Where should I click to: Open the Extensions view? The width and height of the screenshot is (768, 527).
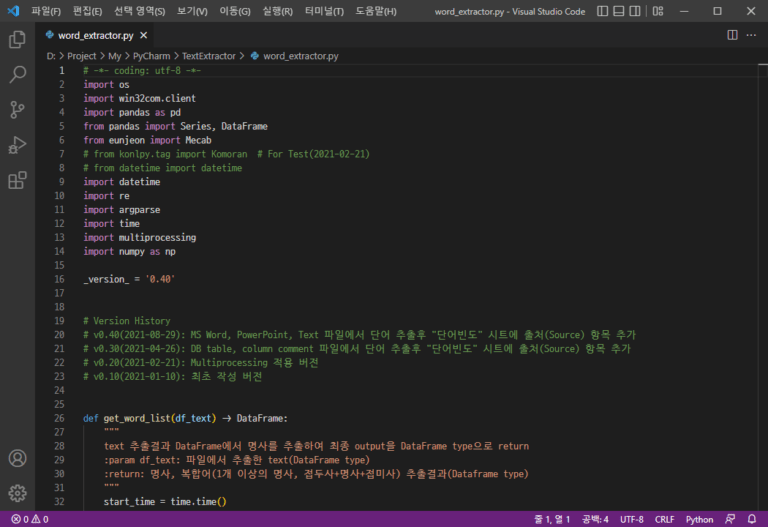(17, 180)
